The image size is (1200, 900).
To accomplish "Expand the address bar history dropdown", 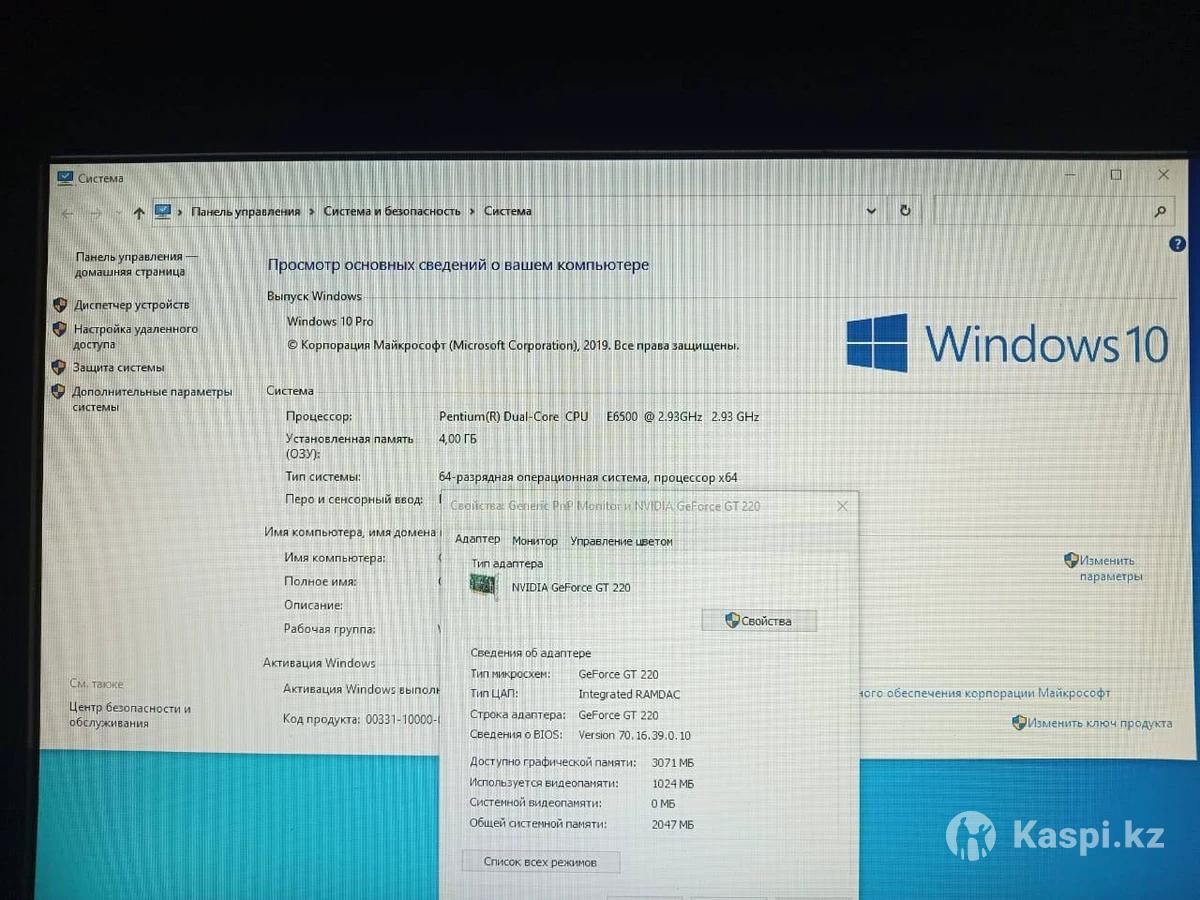I will (871, 211).
